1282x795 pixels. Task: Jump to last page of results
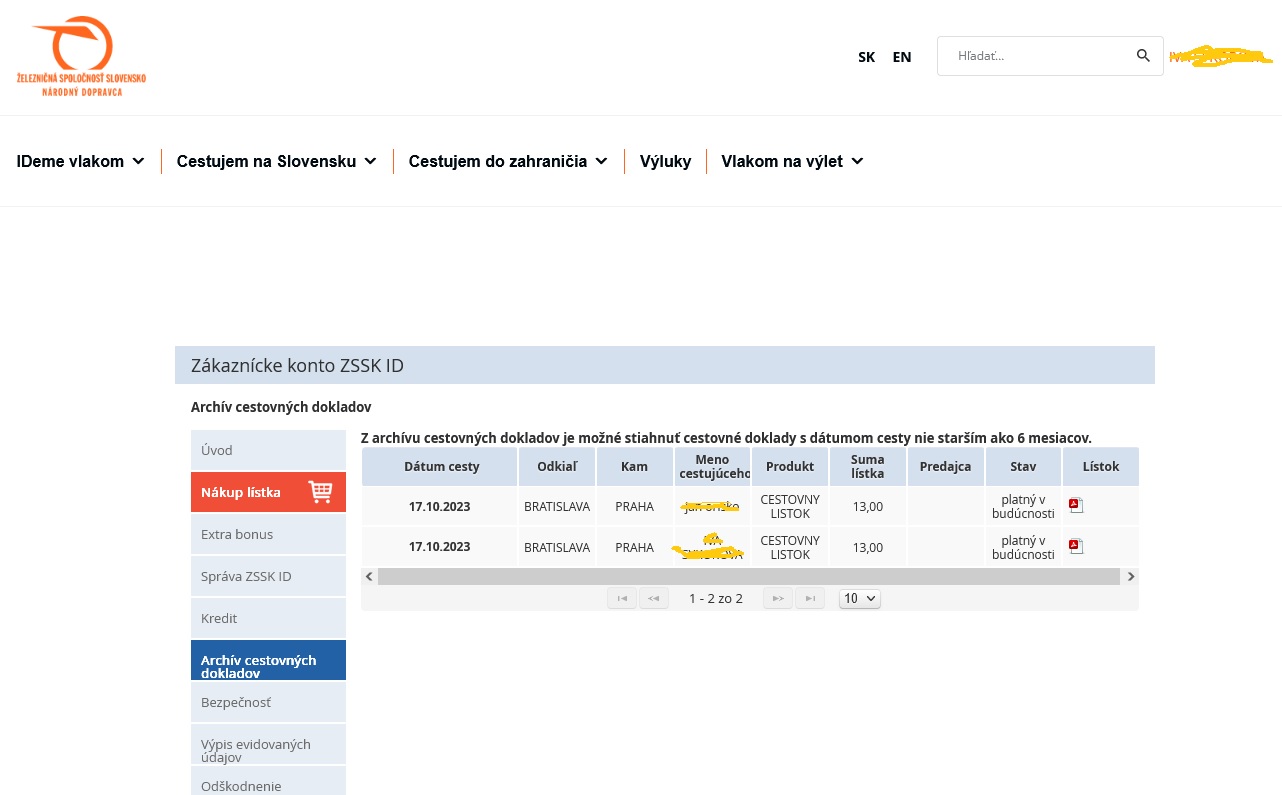coord(810,598)
